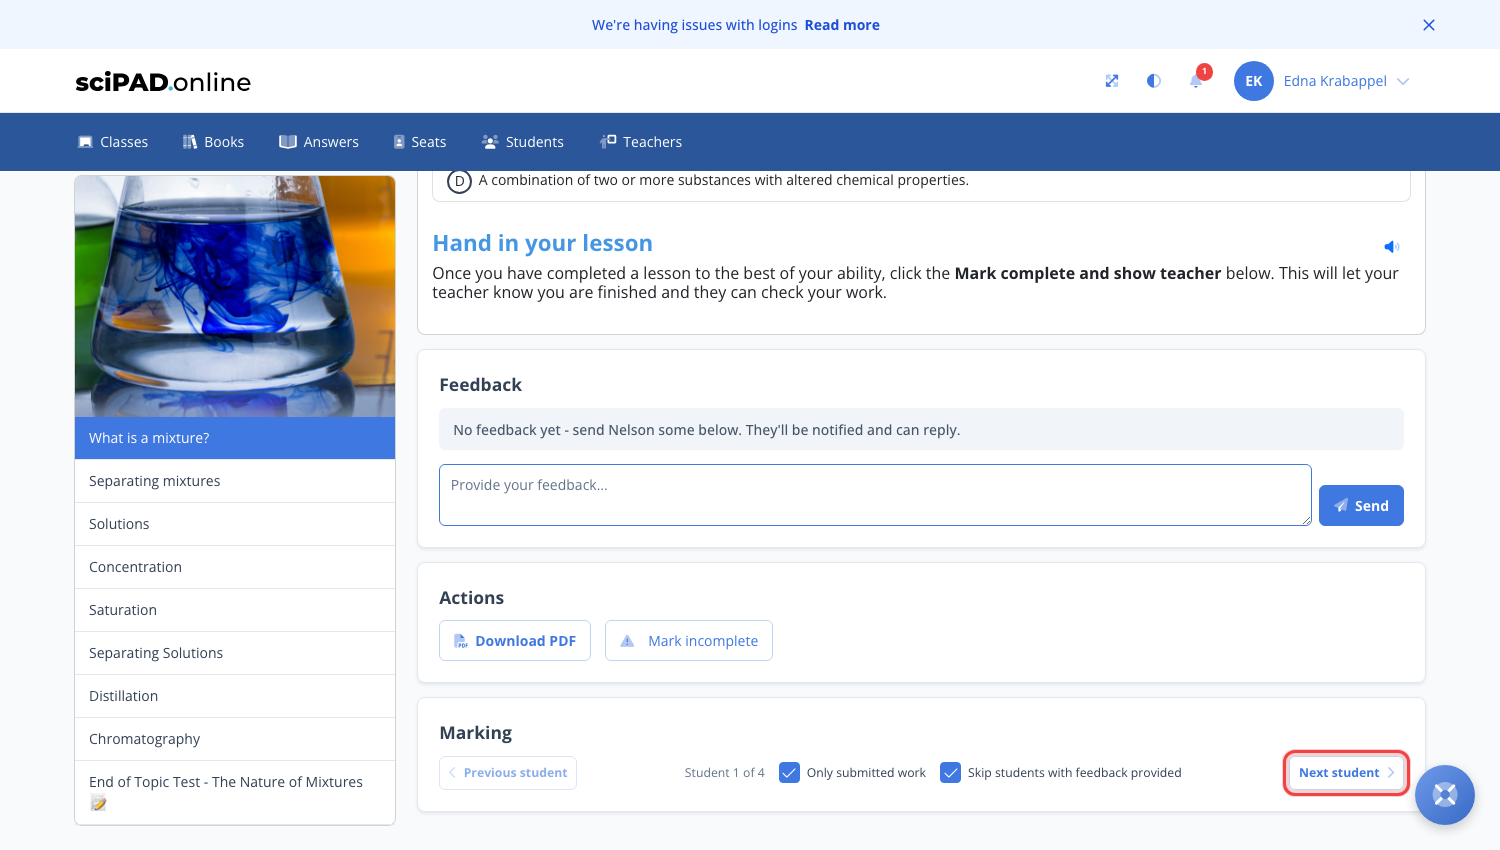Open the Classes menu
1500x850 pixels.
(x=113, y=142)
